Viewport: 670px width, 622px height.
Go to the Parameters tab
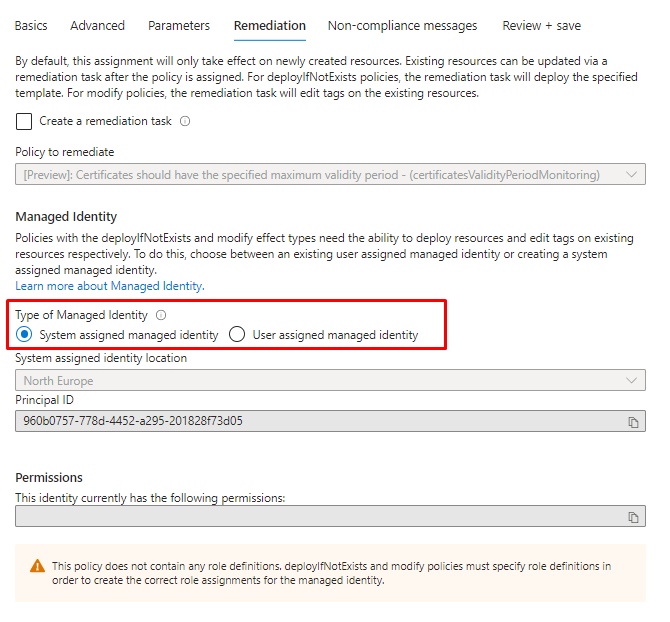click(x=179, y=25)
